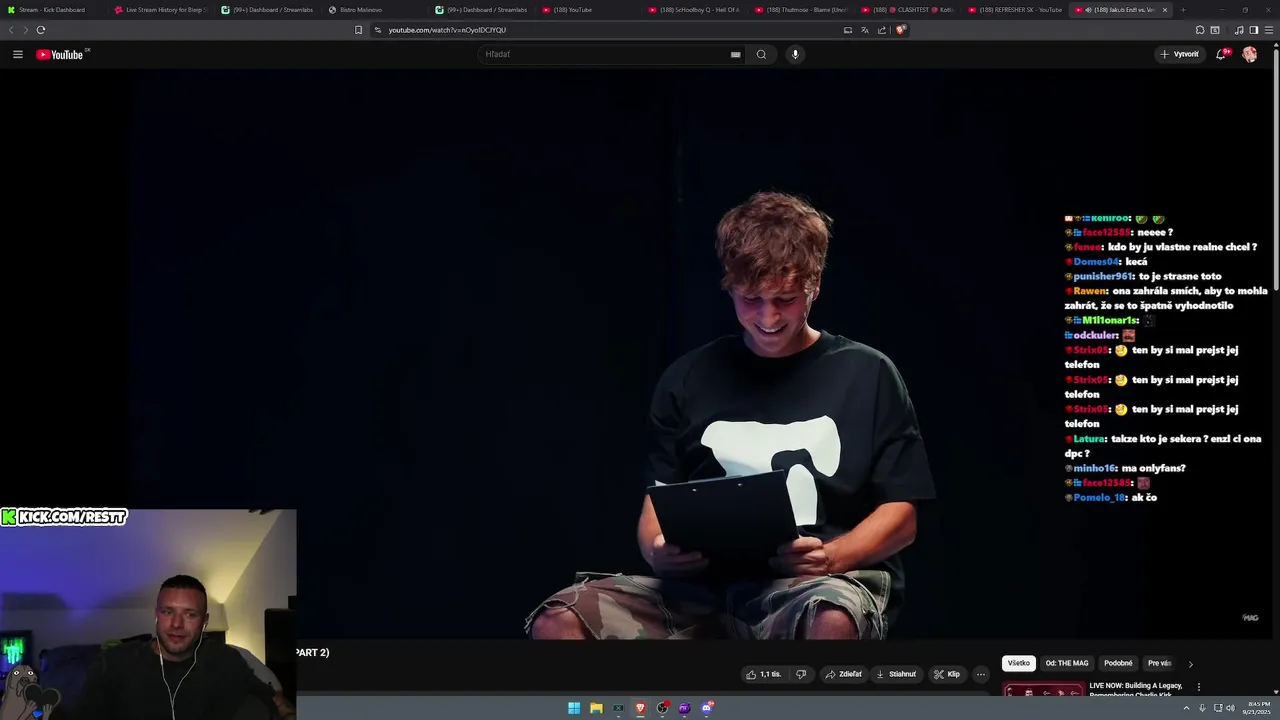This screenshot has width=1280, height=720.
Task: Open the OBS taskbar icon
Action: (663, 708)
